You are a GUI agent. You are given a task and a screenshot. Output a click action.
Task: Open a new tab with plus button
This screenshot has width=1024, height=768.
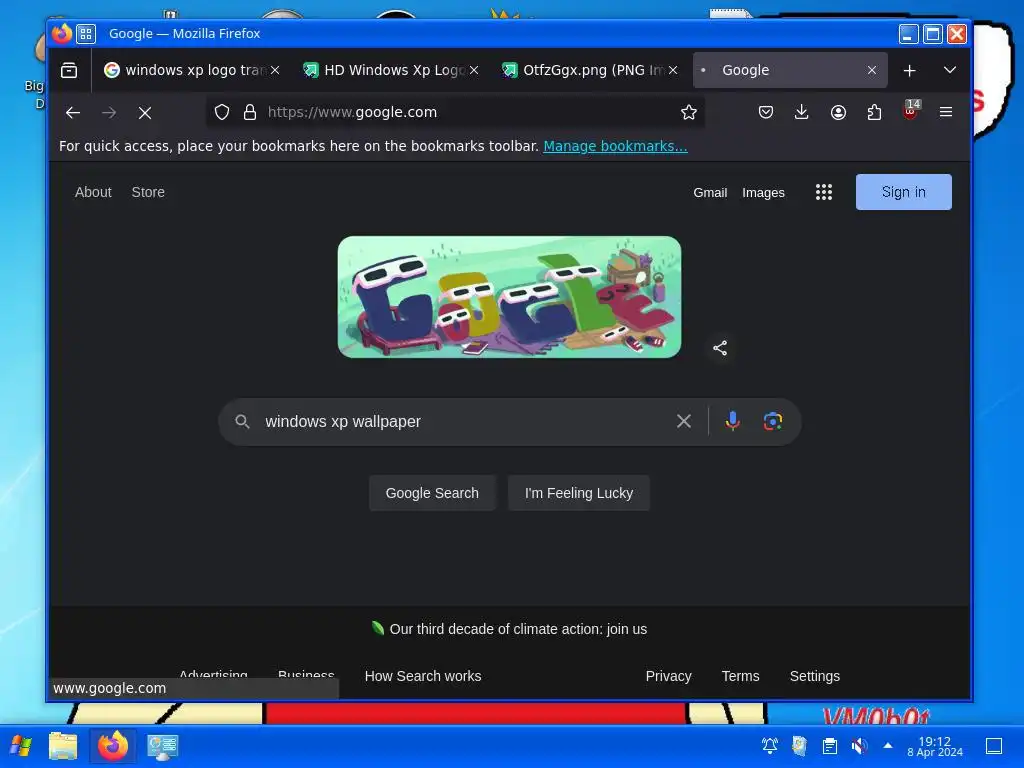click(909, 70)
